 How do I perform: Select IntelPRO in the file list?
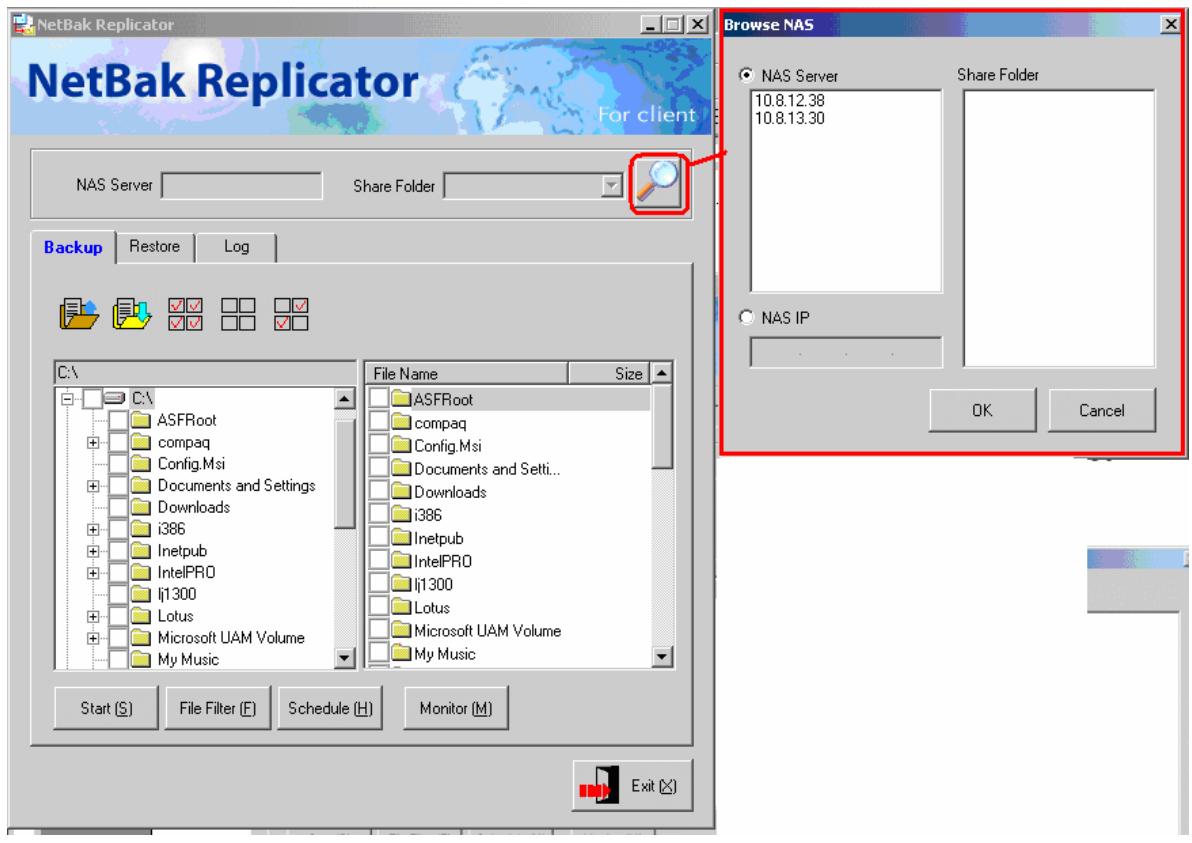click(442, 561)
